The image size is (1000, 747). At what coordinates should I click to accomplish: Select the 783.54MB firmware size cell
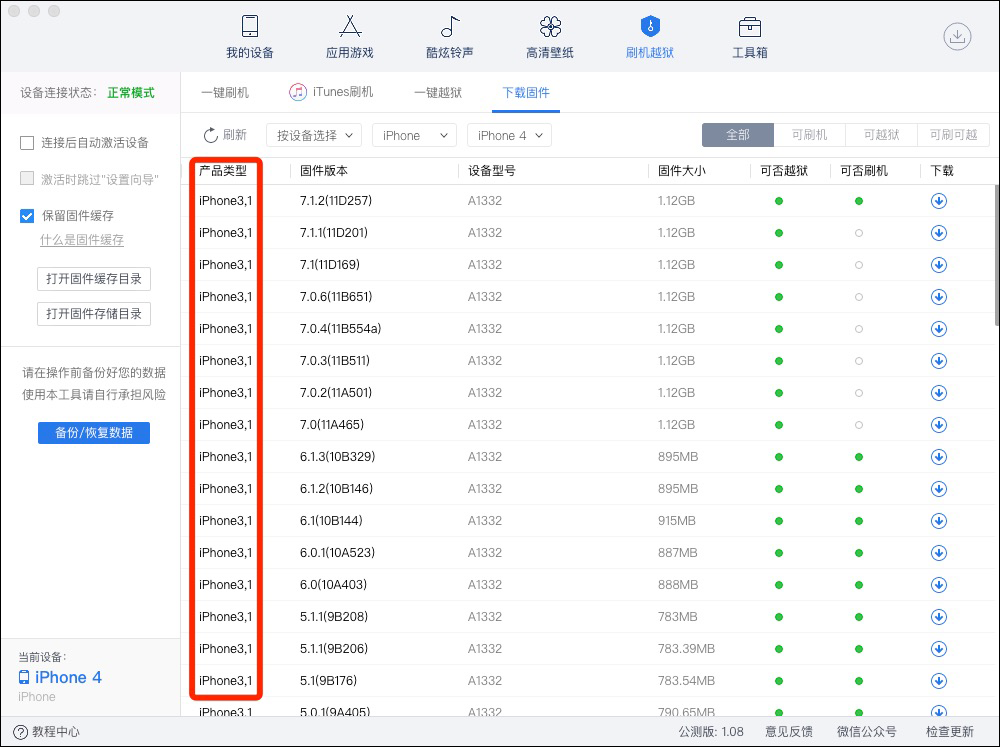(686, 681)
